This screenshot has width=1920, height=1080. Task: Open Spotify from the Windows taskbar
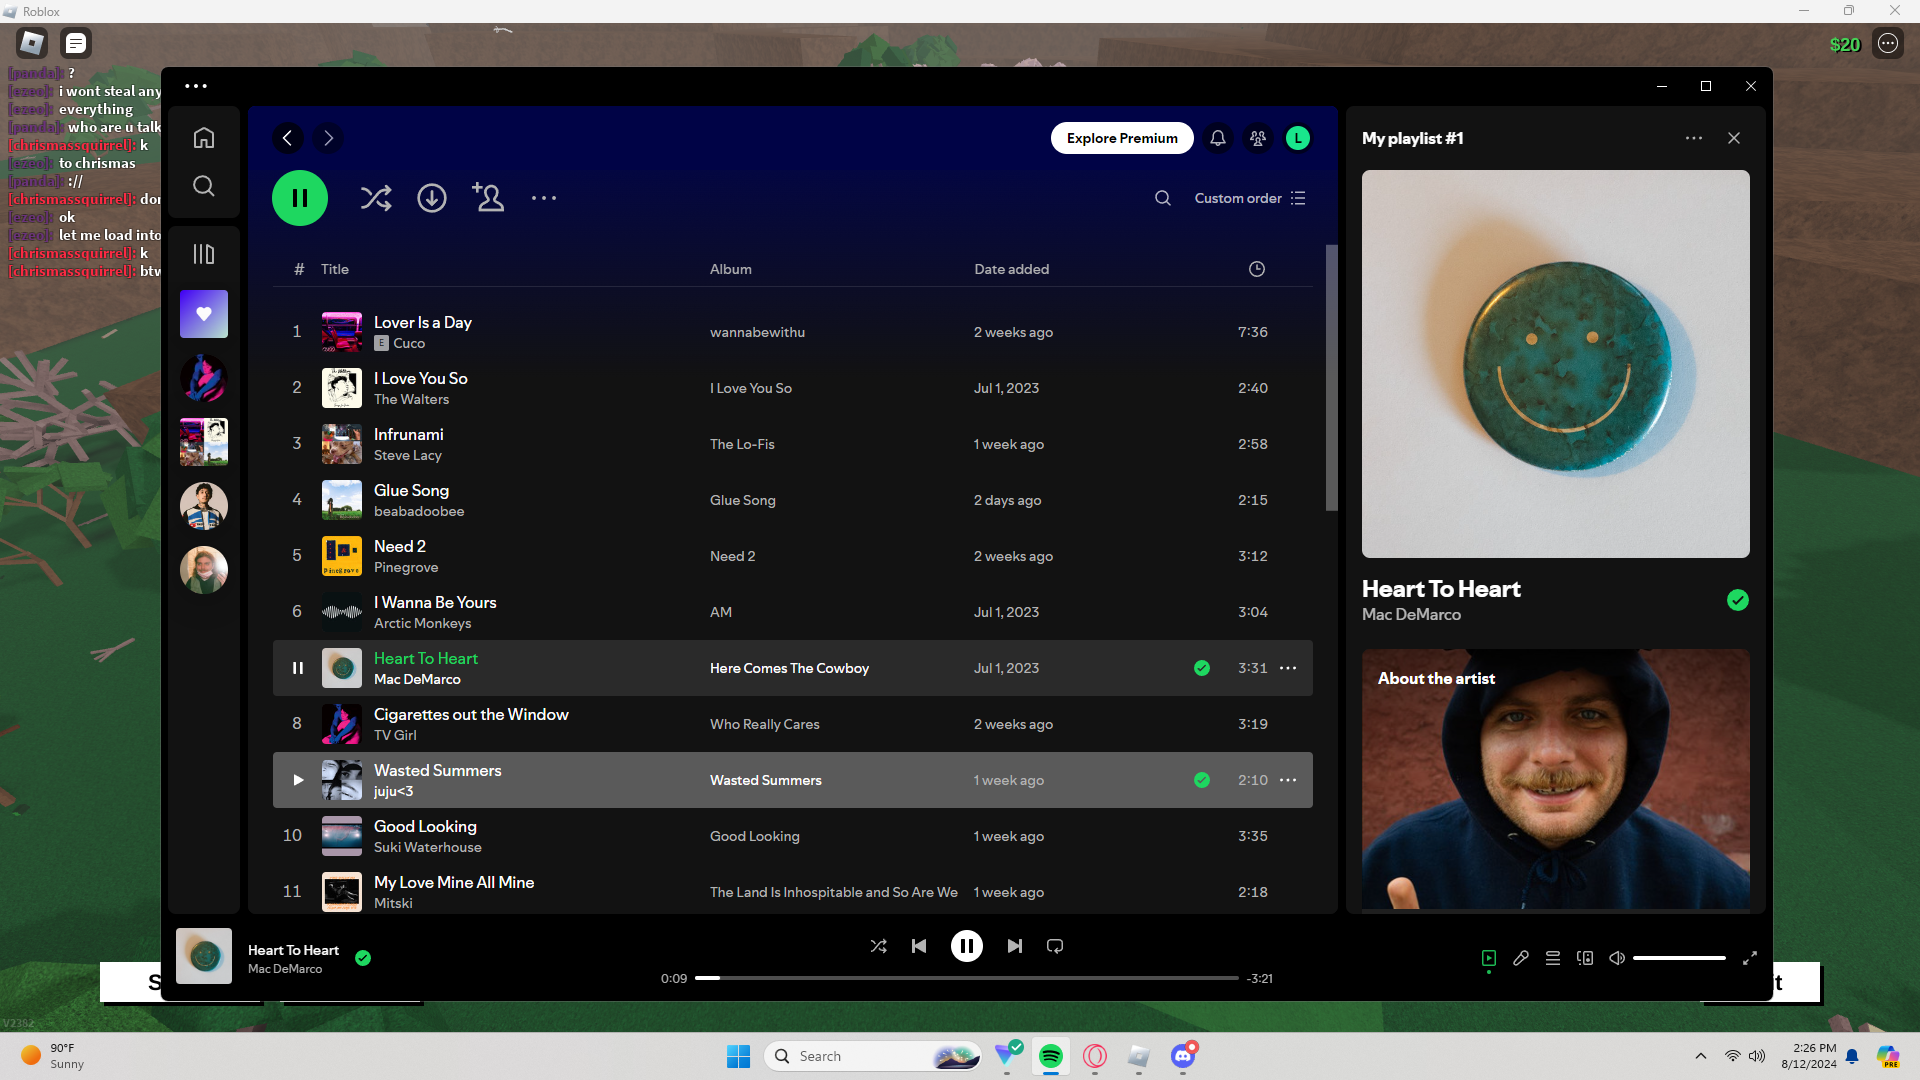tap(1050, 1056)
